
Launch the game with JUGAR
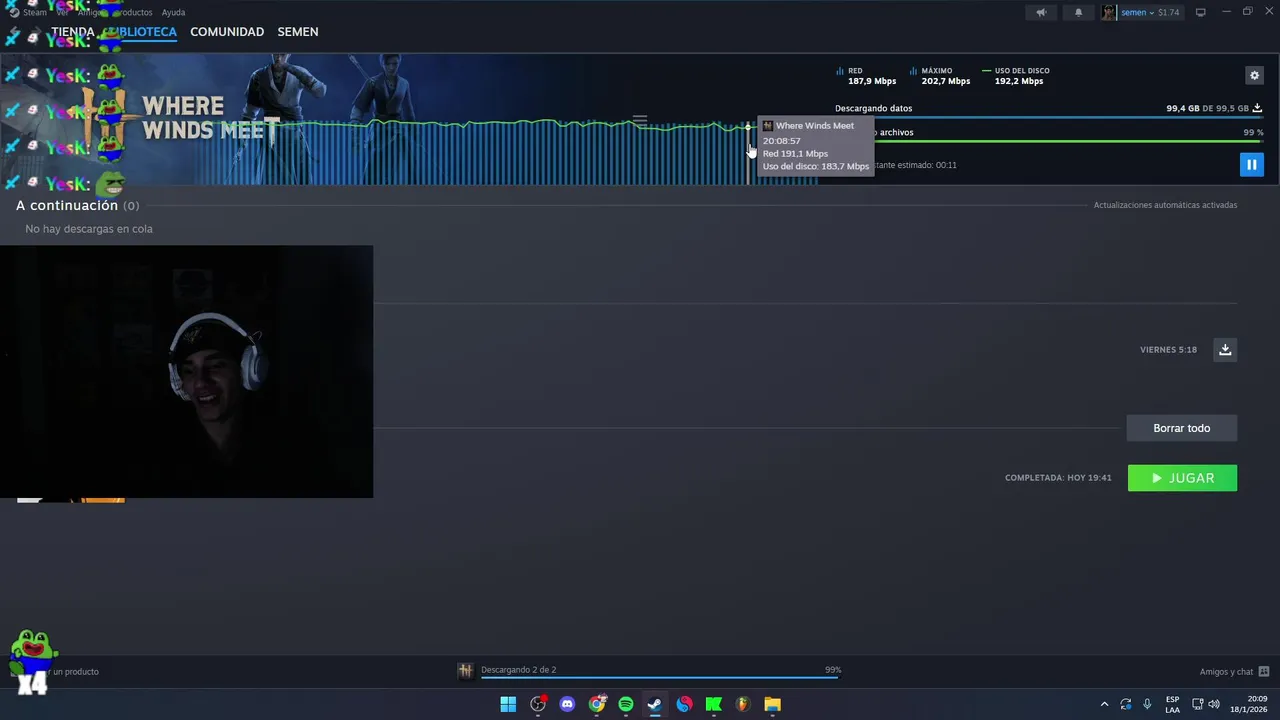click(1182, 478)
